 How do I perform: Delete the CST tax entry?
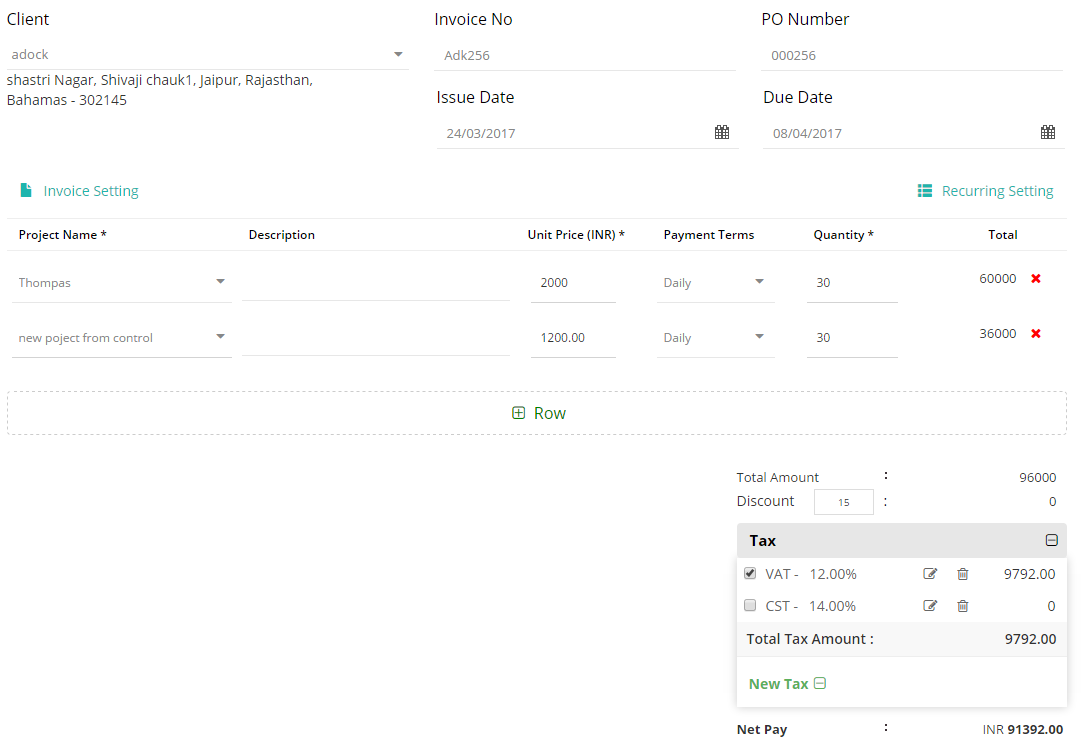coord(963,606)
